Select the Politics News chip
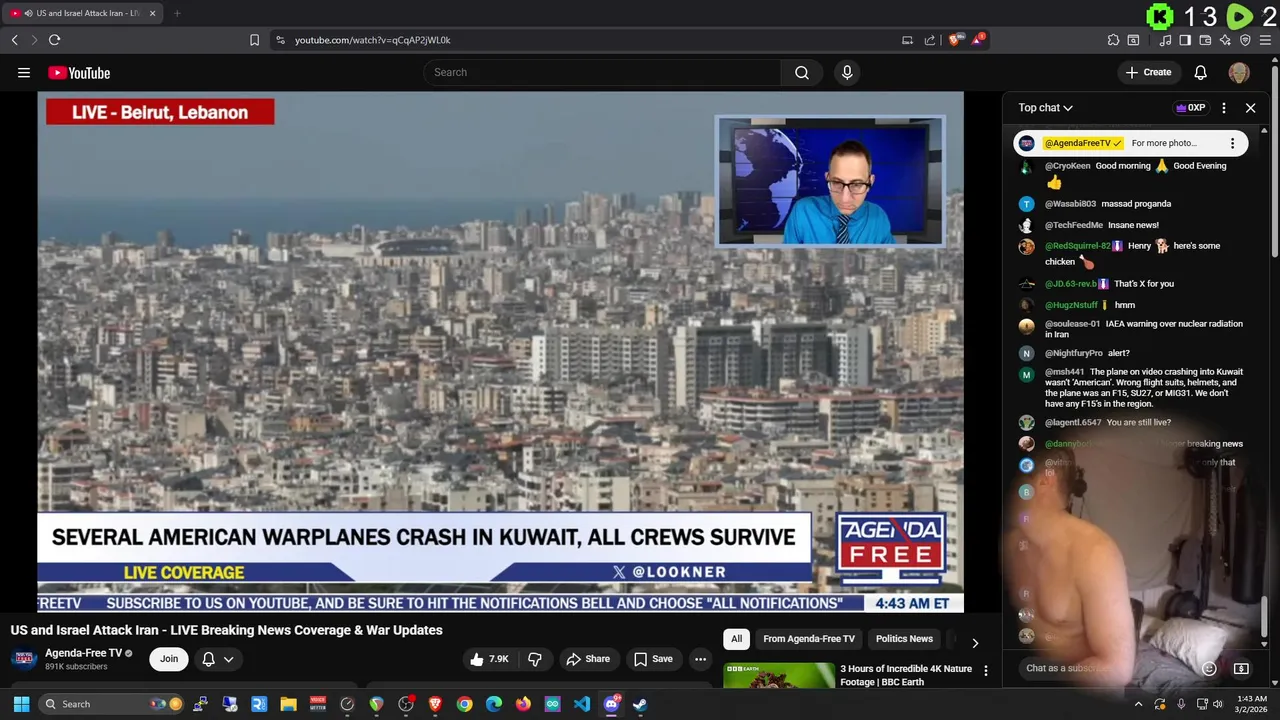 (904, 639)
